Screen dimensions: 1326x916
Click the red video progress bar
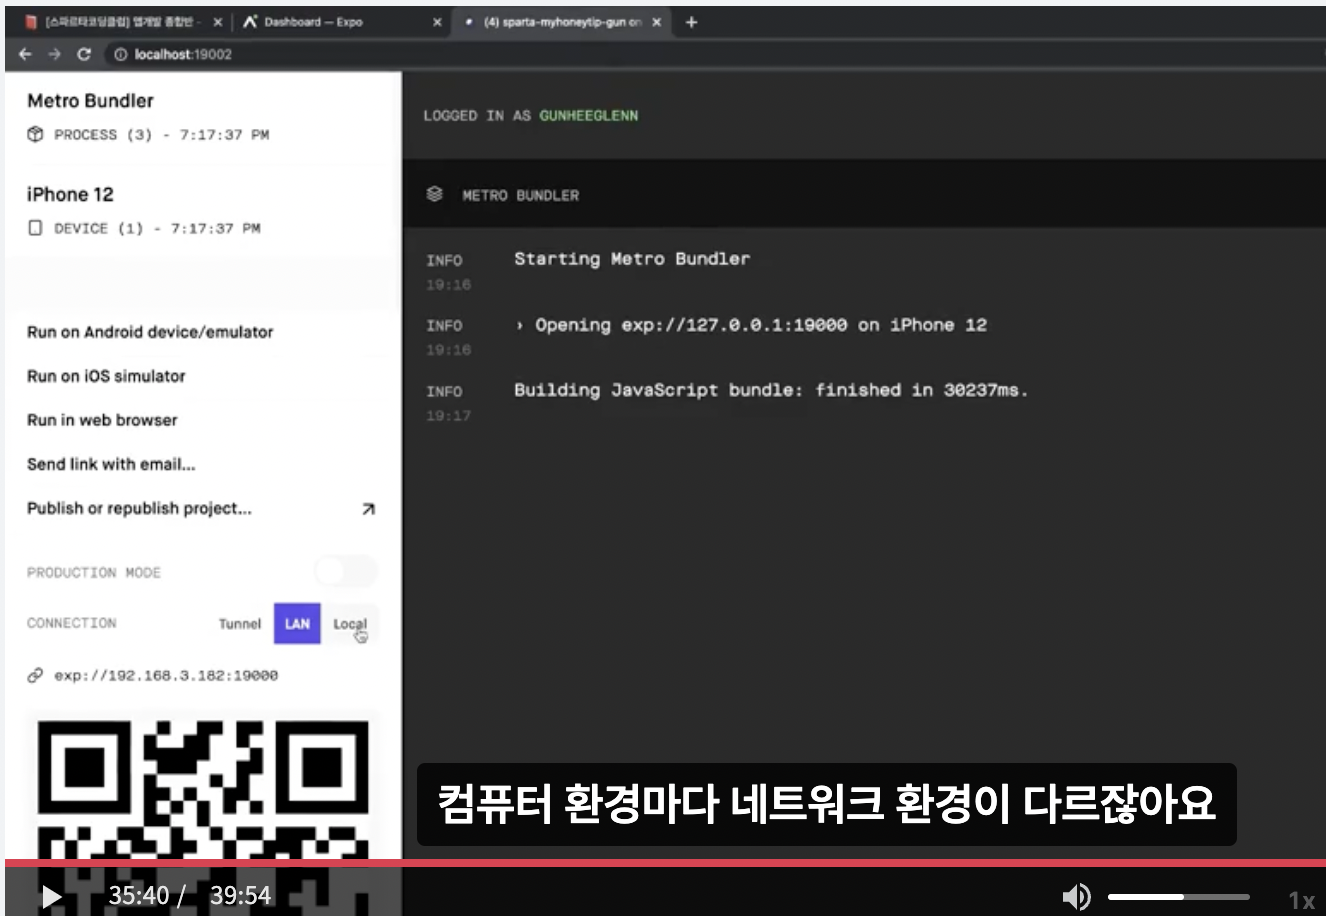[665, 863]
